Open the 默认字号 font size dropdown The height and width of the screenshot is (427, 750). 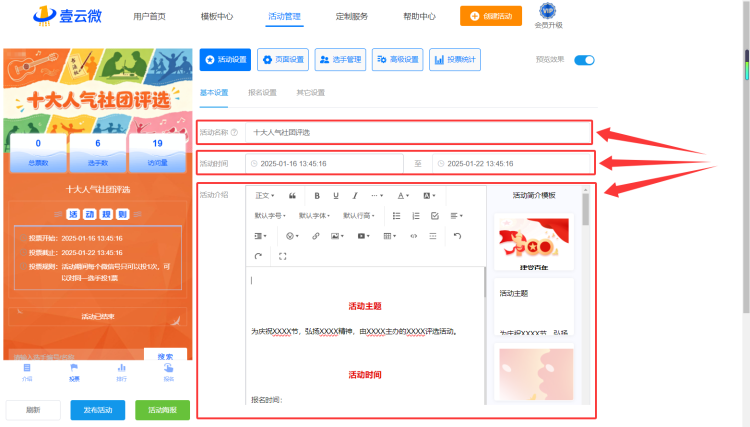270,216
